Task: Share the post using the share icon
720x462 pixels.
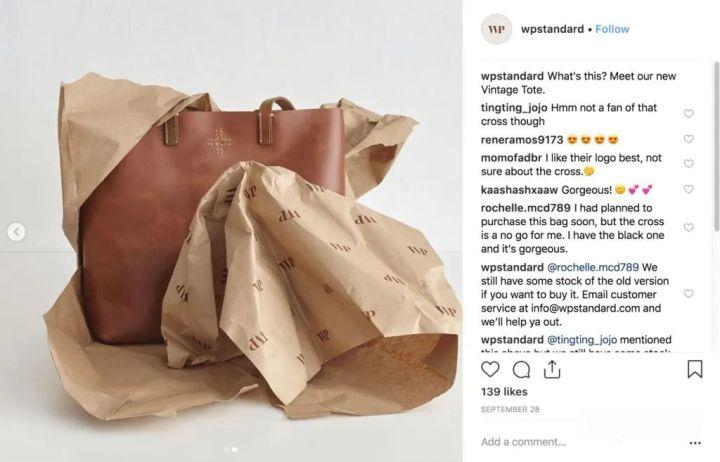Action: click(x=550, y=370)
